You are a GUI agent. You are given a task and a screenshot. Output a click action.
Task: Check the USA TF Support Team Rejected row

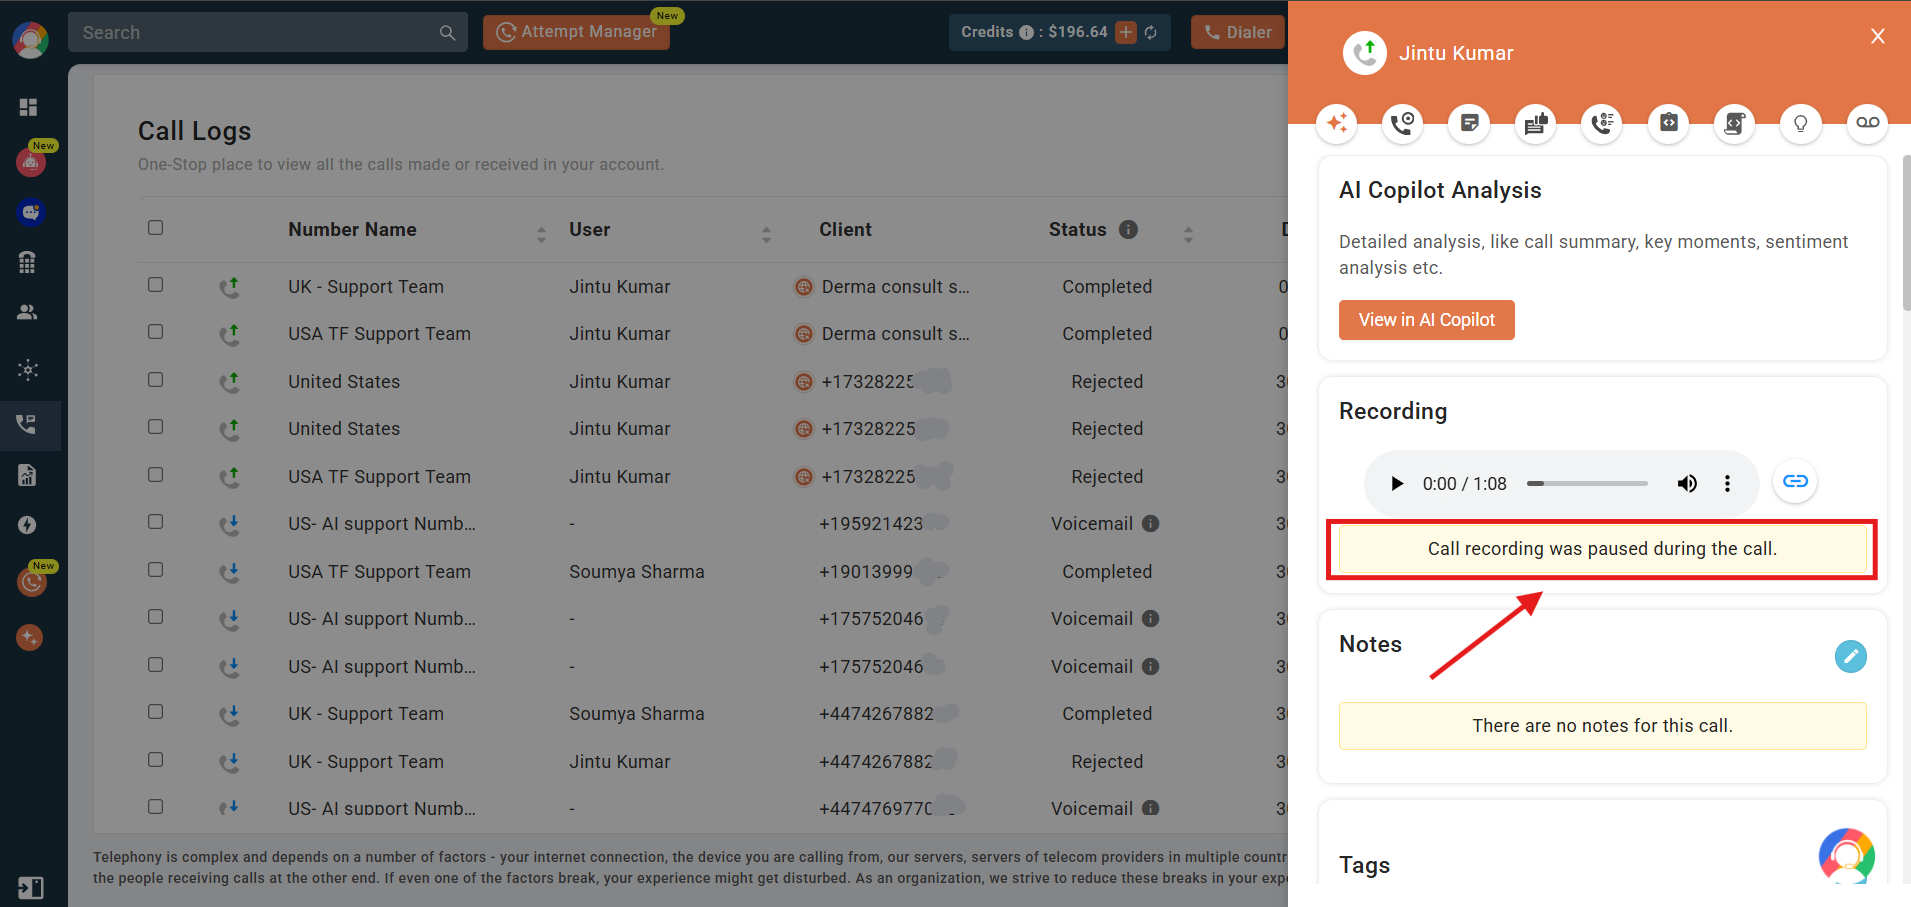pyautogui.click(x=155, y=474)
